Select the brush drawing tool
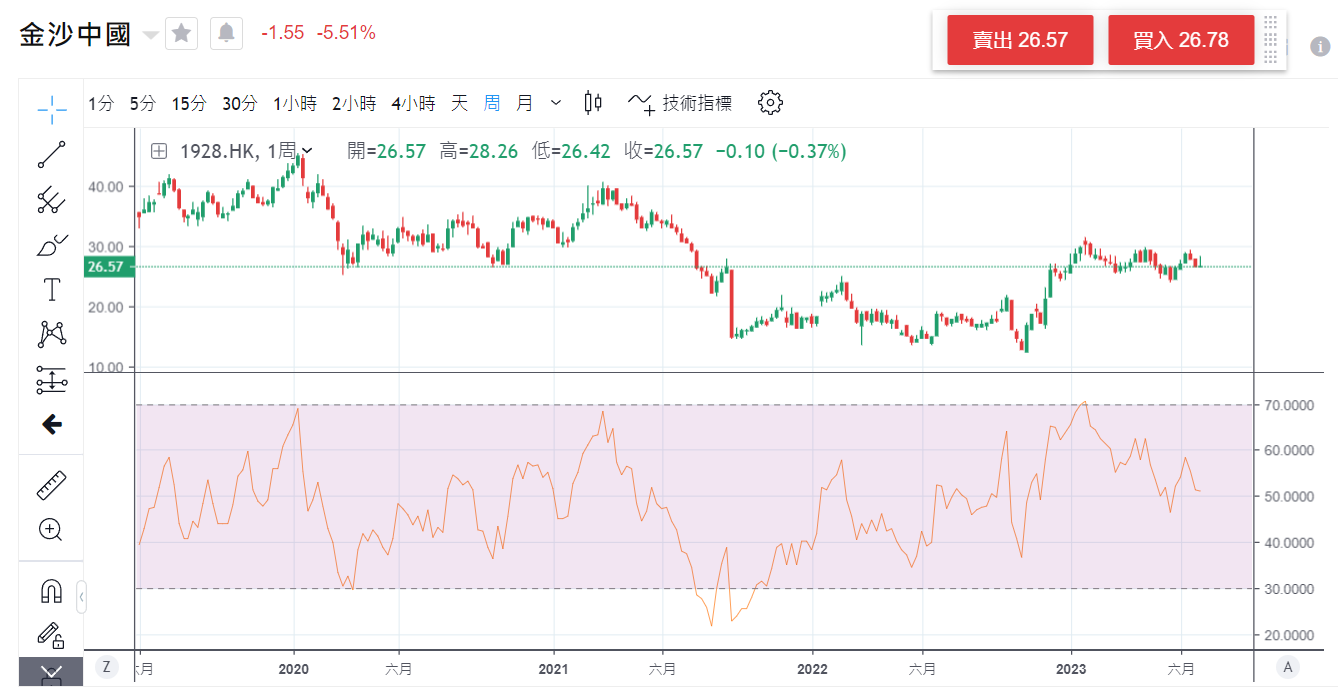 tap(51, 245)
